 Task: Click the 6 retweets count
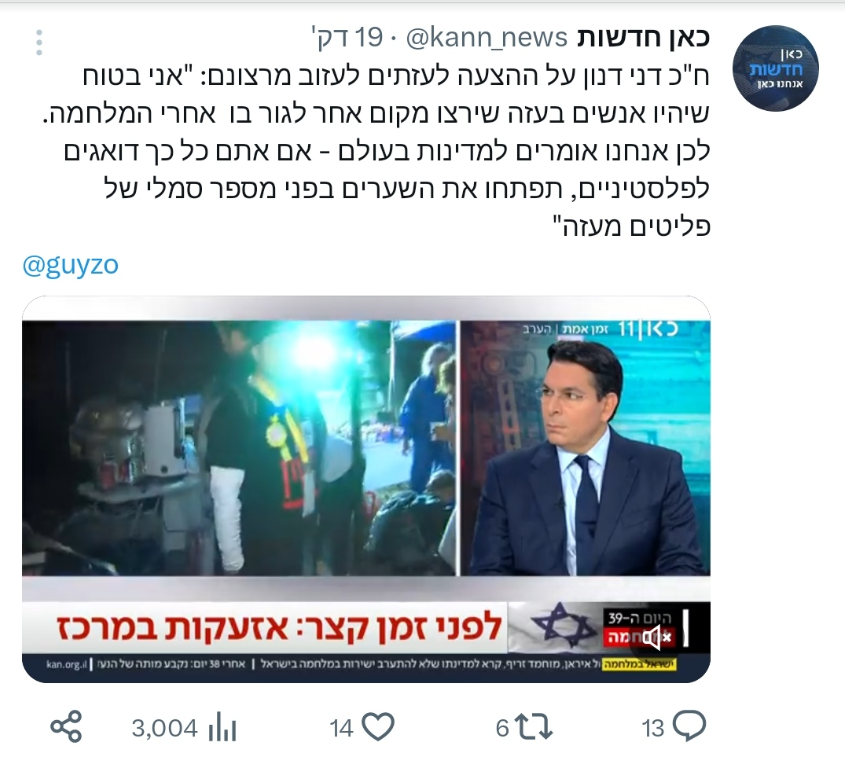[x=502, y=729]
